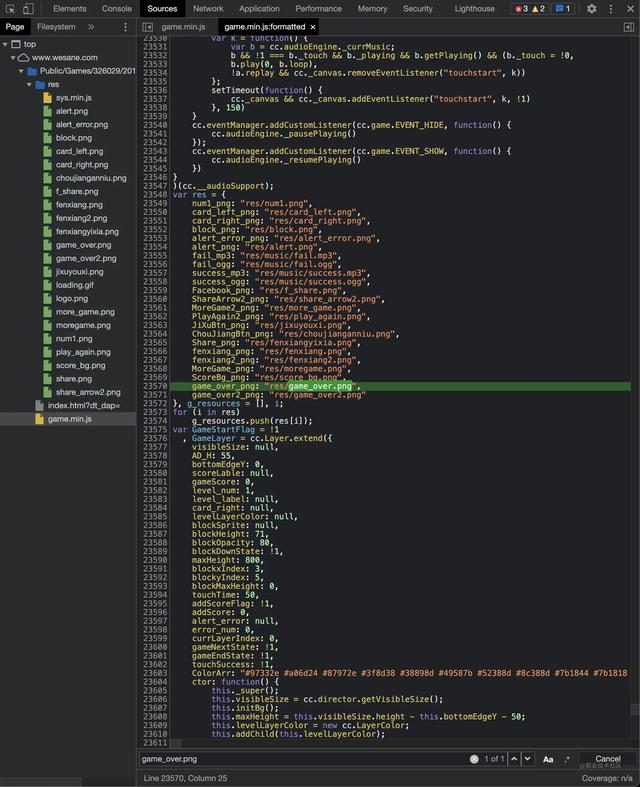Toggle the navigator sidebar icon

147,27
